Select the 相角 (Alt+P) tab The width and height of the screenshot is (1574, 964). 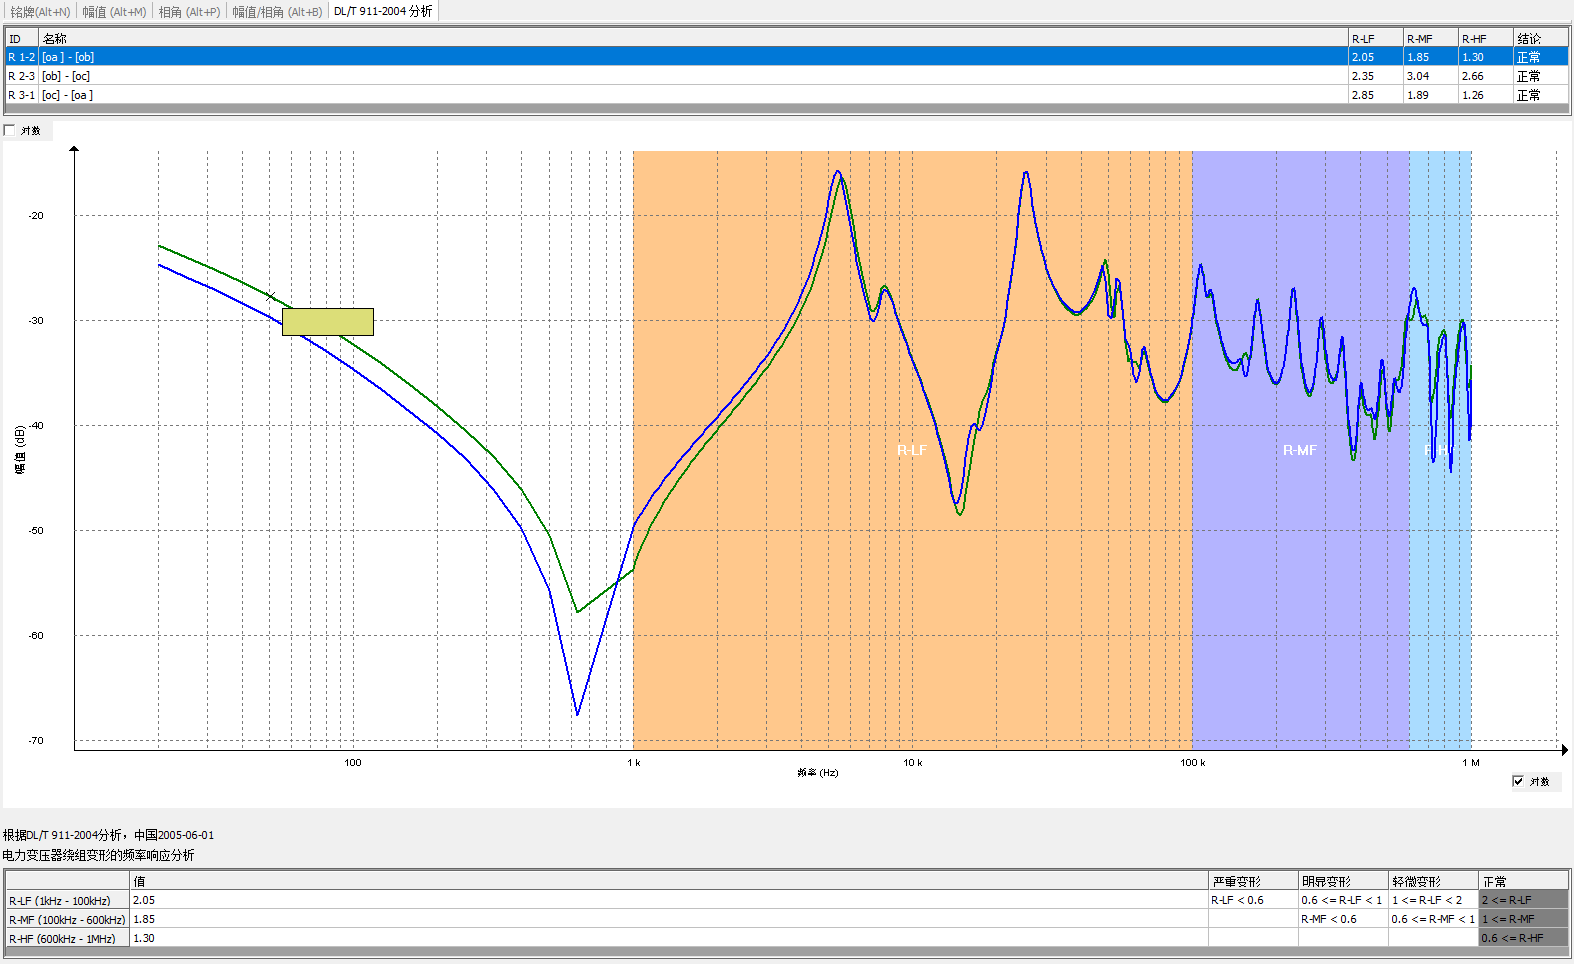(189, 12)
